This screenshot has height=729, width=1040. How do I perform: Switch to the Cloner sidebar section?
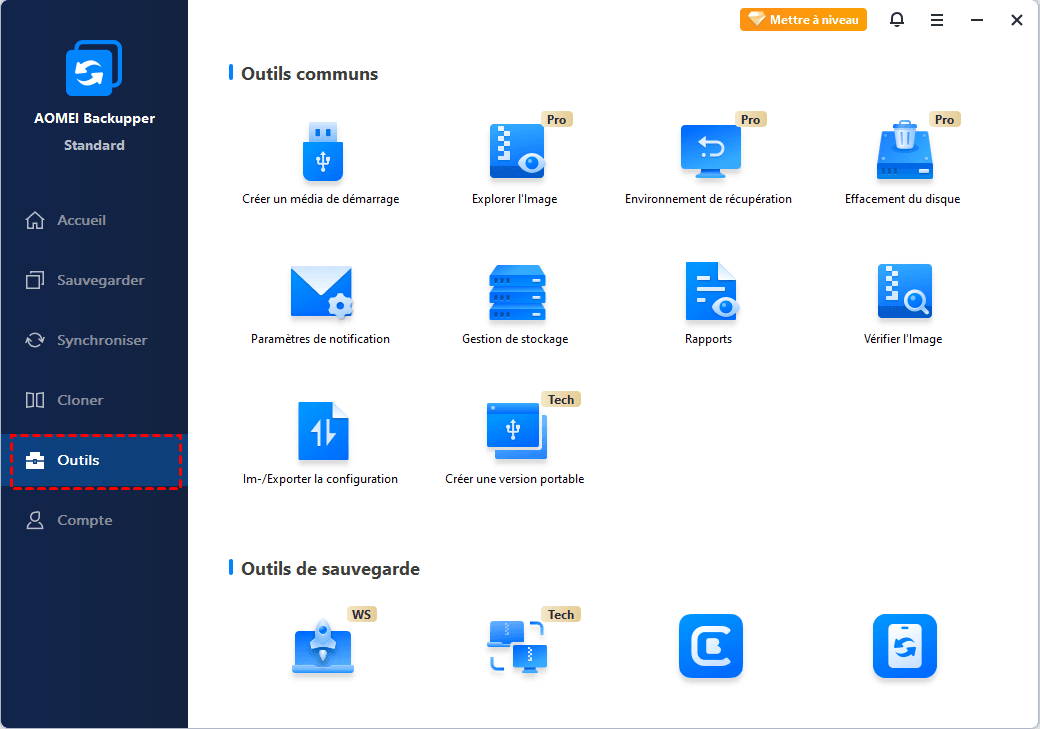(x=94, y=400)
